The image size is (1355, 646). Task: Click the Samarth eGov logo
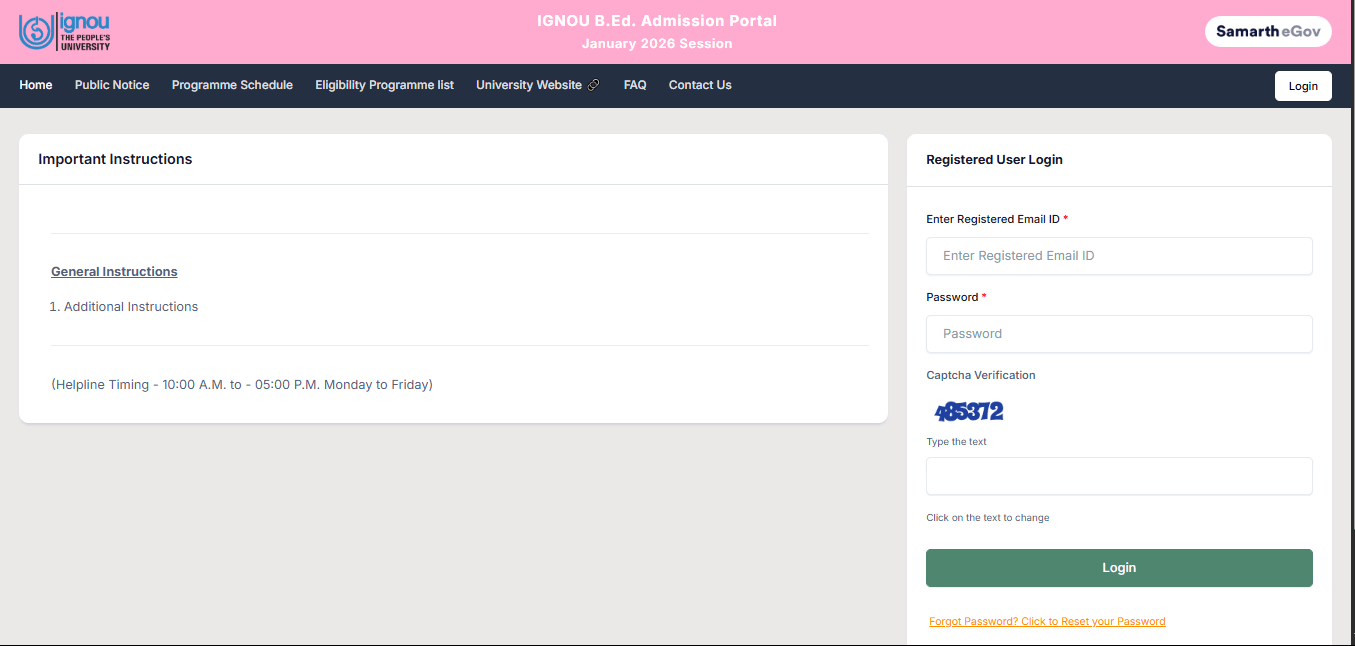pyautogui.click(x=1268, y=31)
